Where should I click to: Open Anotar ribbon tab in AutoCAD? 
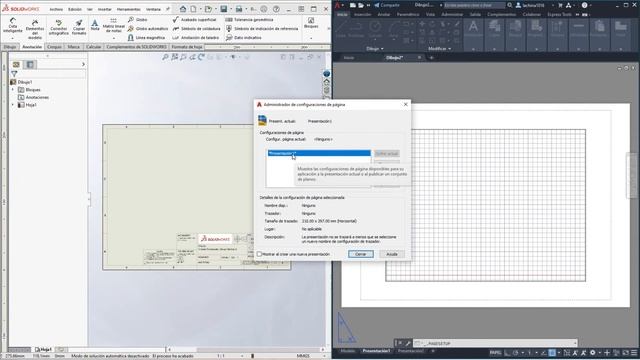click(384, 14)
